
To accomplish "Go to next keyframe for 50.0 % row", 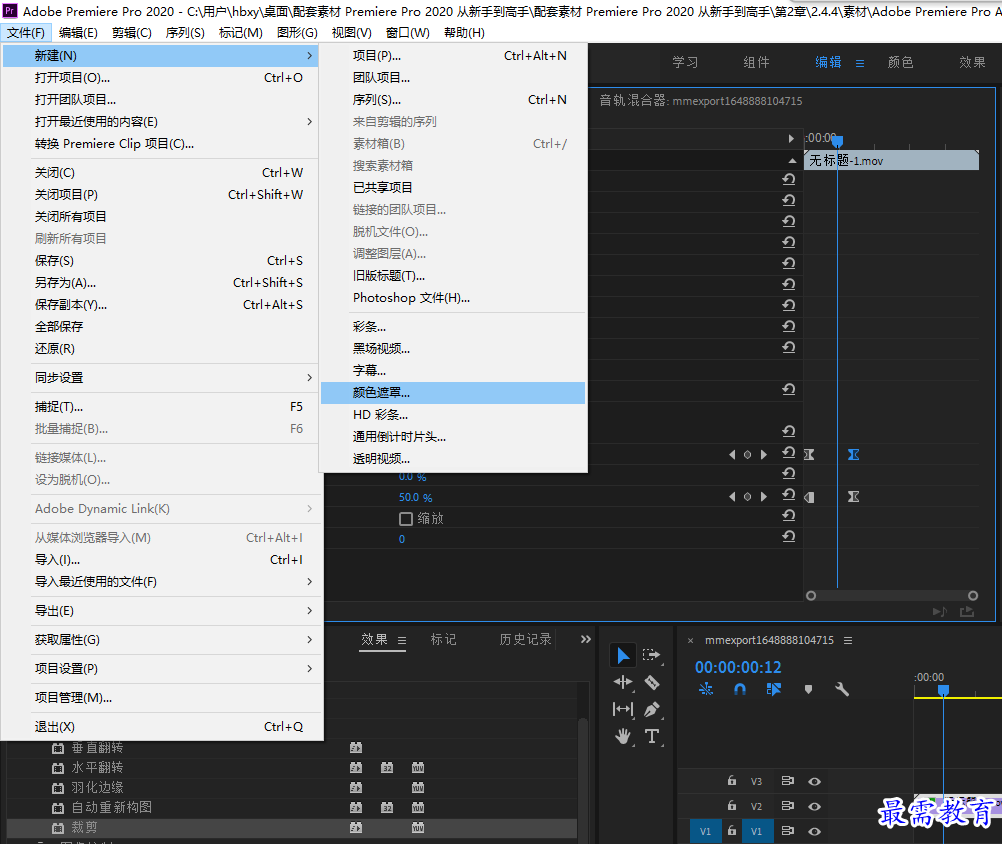I will click(x=764, y=496).
